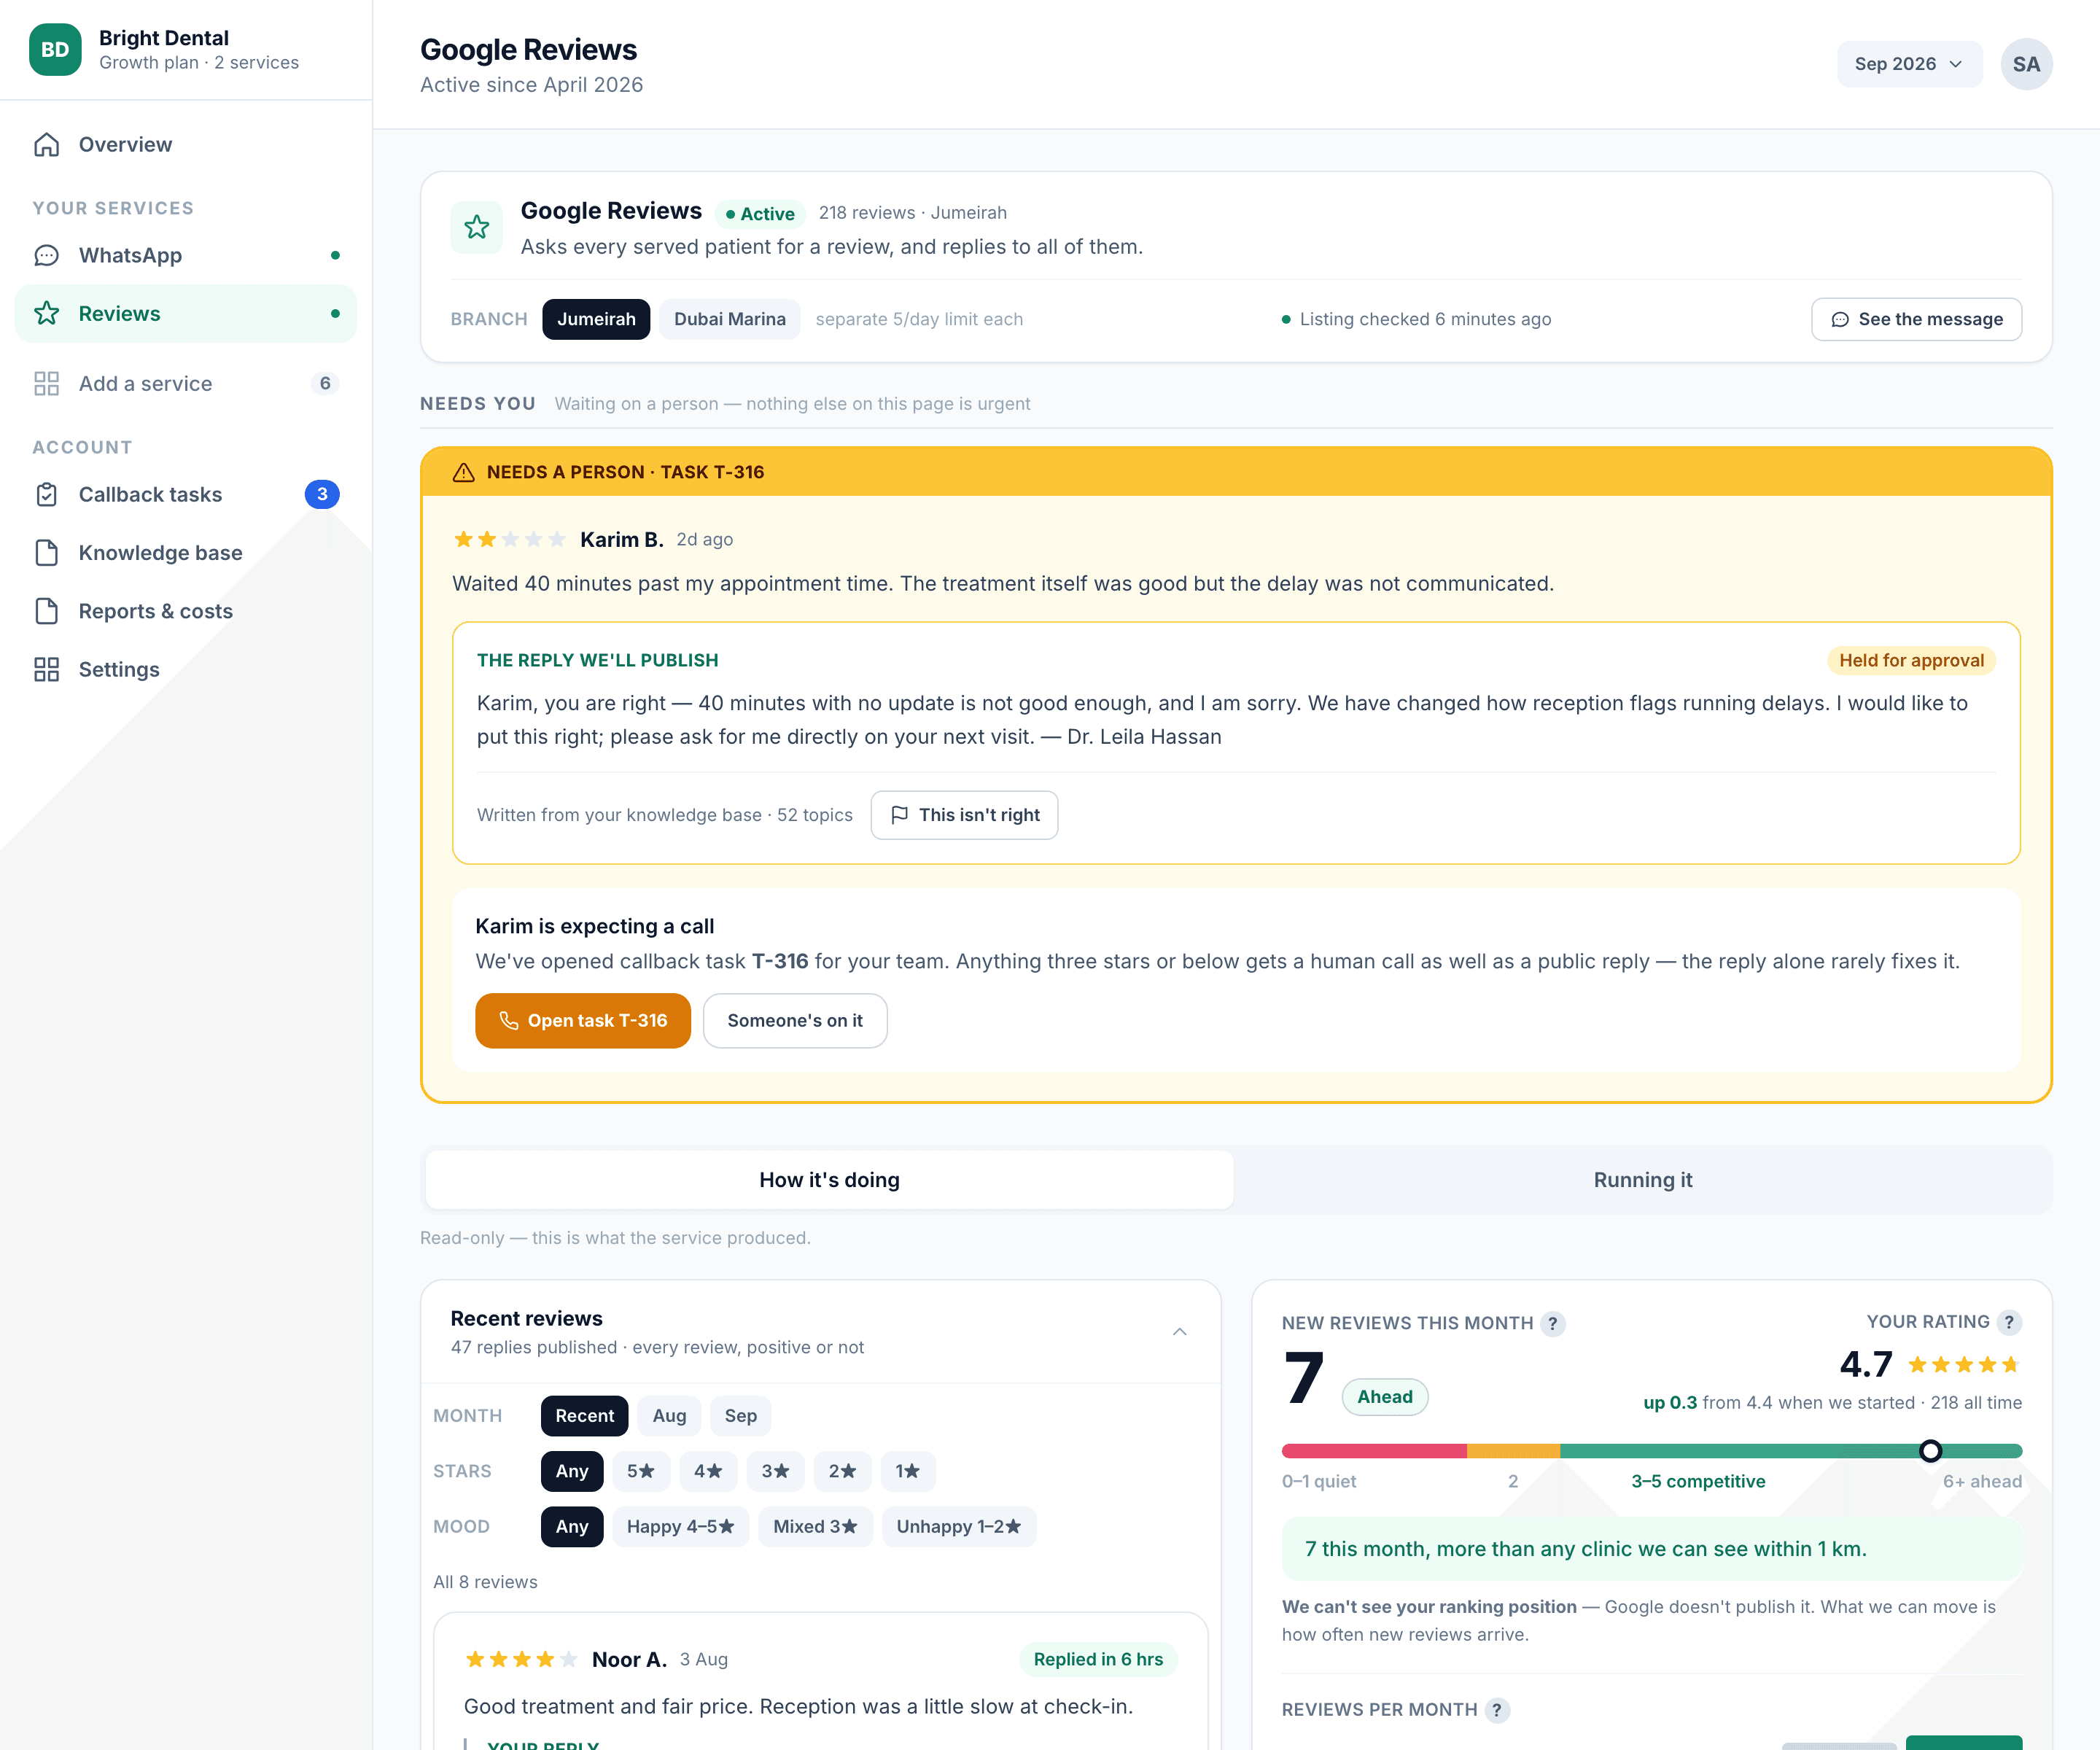2100x1750 pixels.
Task: Filter reviews by 4 stars
Action: (x=708, y=1472)
